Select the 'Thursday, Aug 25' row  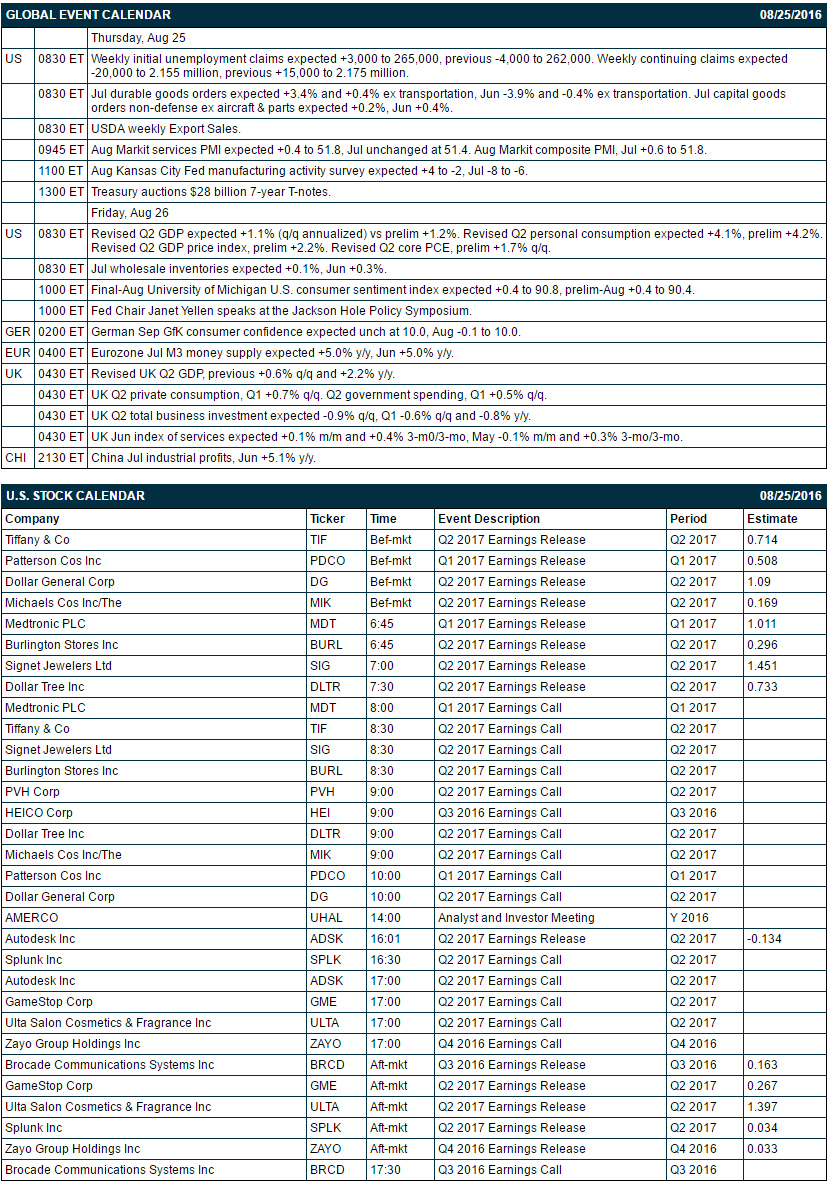[414, 39]
